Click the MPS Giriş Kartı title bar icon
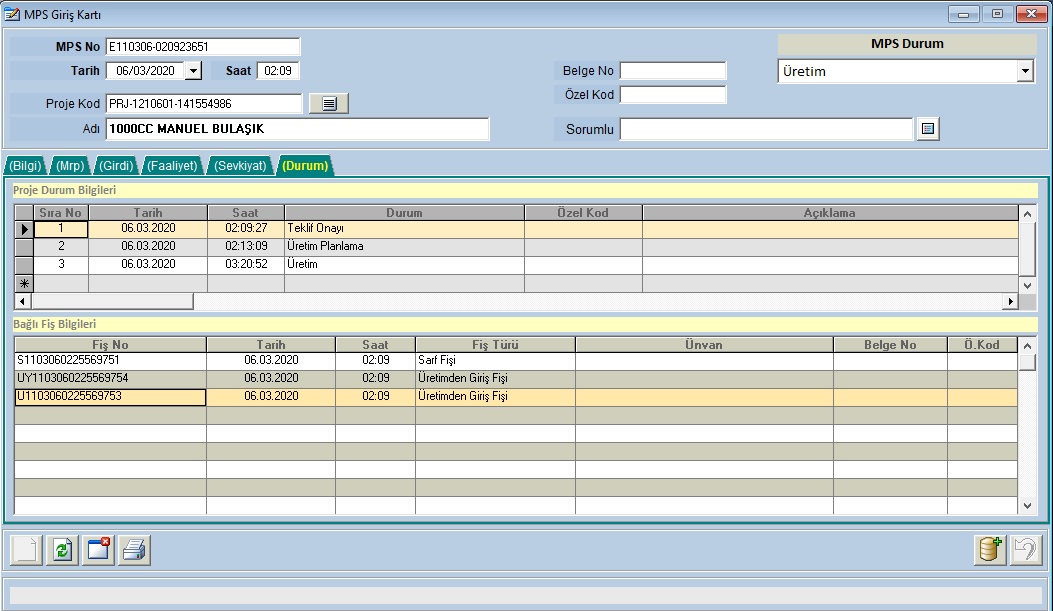1053x611 pixels. (x=12, y=14)
